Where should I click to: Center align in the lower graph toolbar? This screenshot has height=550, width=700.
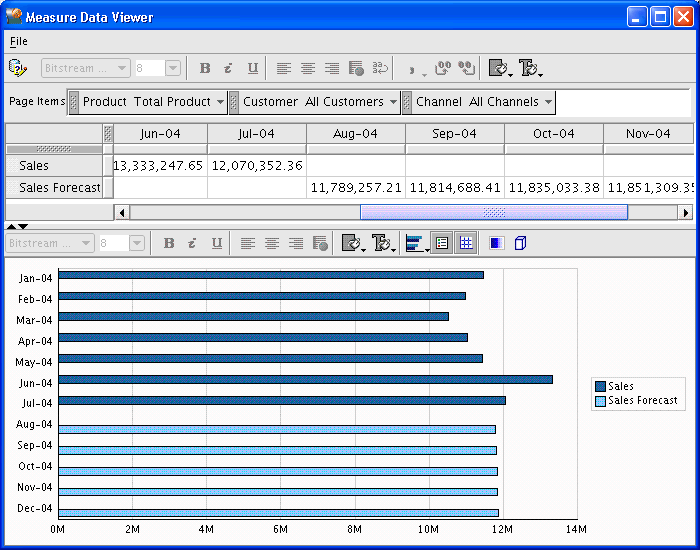[x=272, y=243]
